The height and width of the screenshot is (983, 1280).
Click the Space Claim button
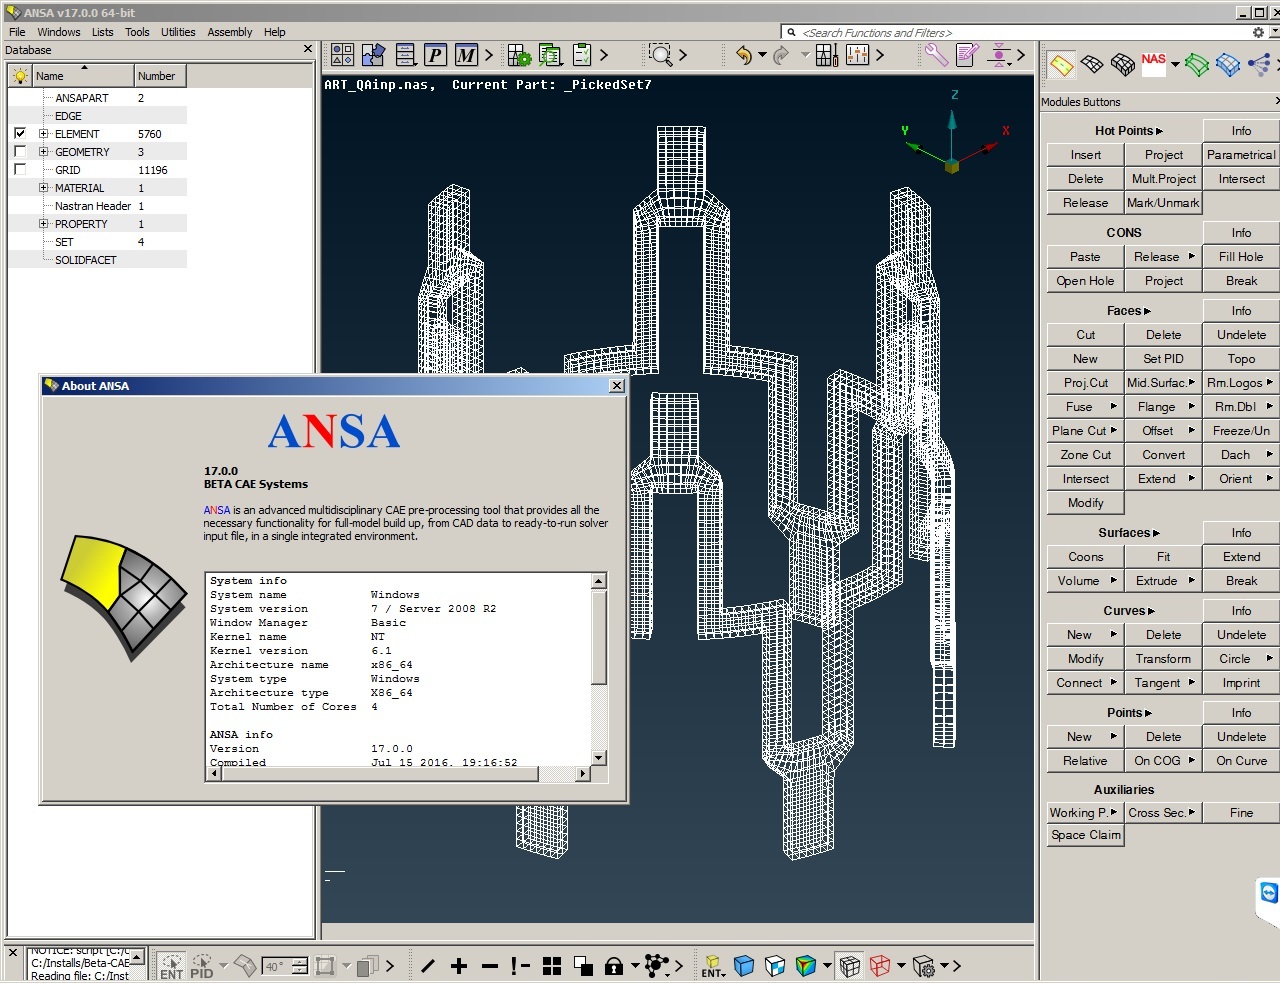tap(1086, 835)
